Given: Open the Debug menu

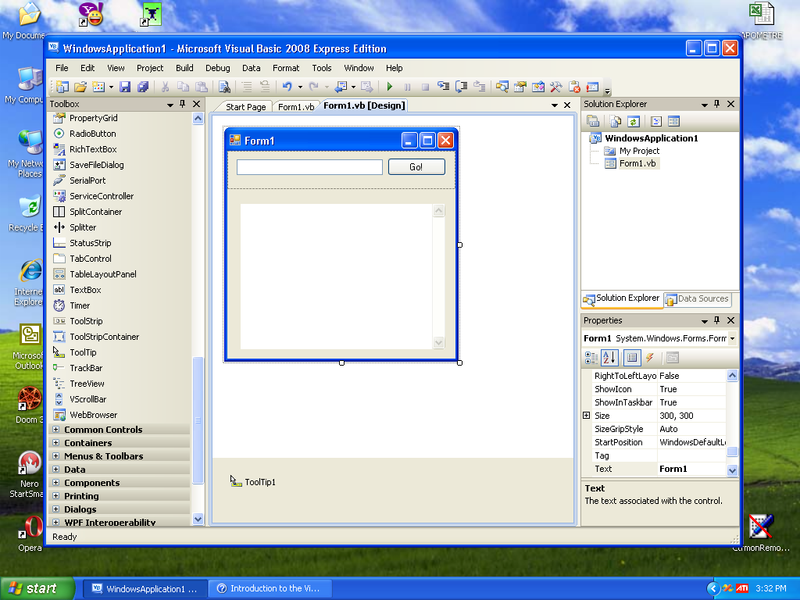Looking at the screenshot, I should [x=217, y=68].
